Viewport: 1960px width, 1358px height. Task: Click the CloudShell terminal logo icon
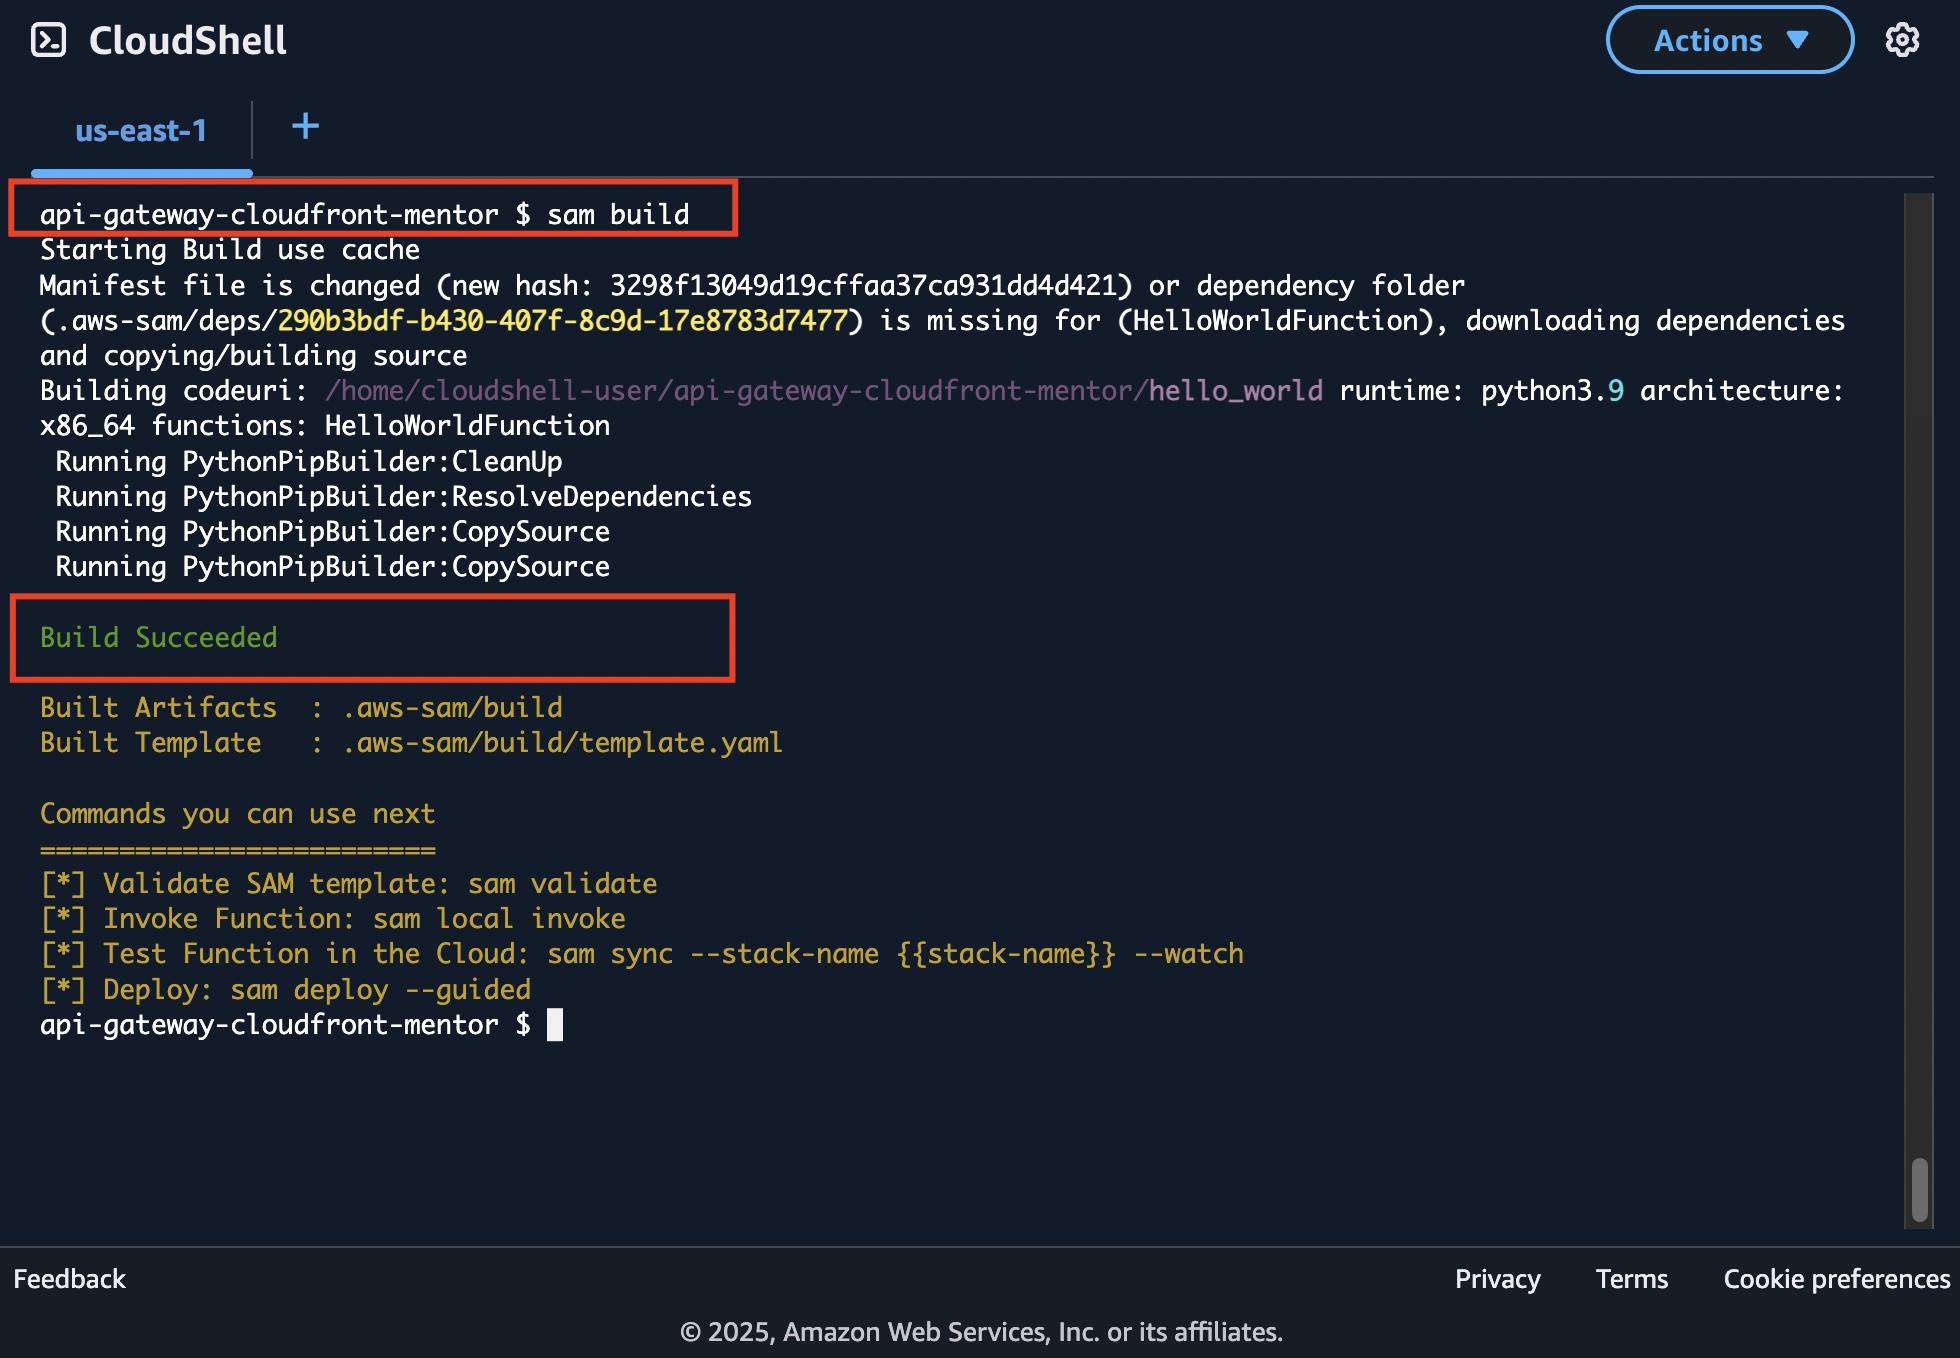click(48, 40)
